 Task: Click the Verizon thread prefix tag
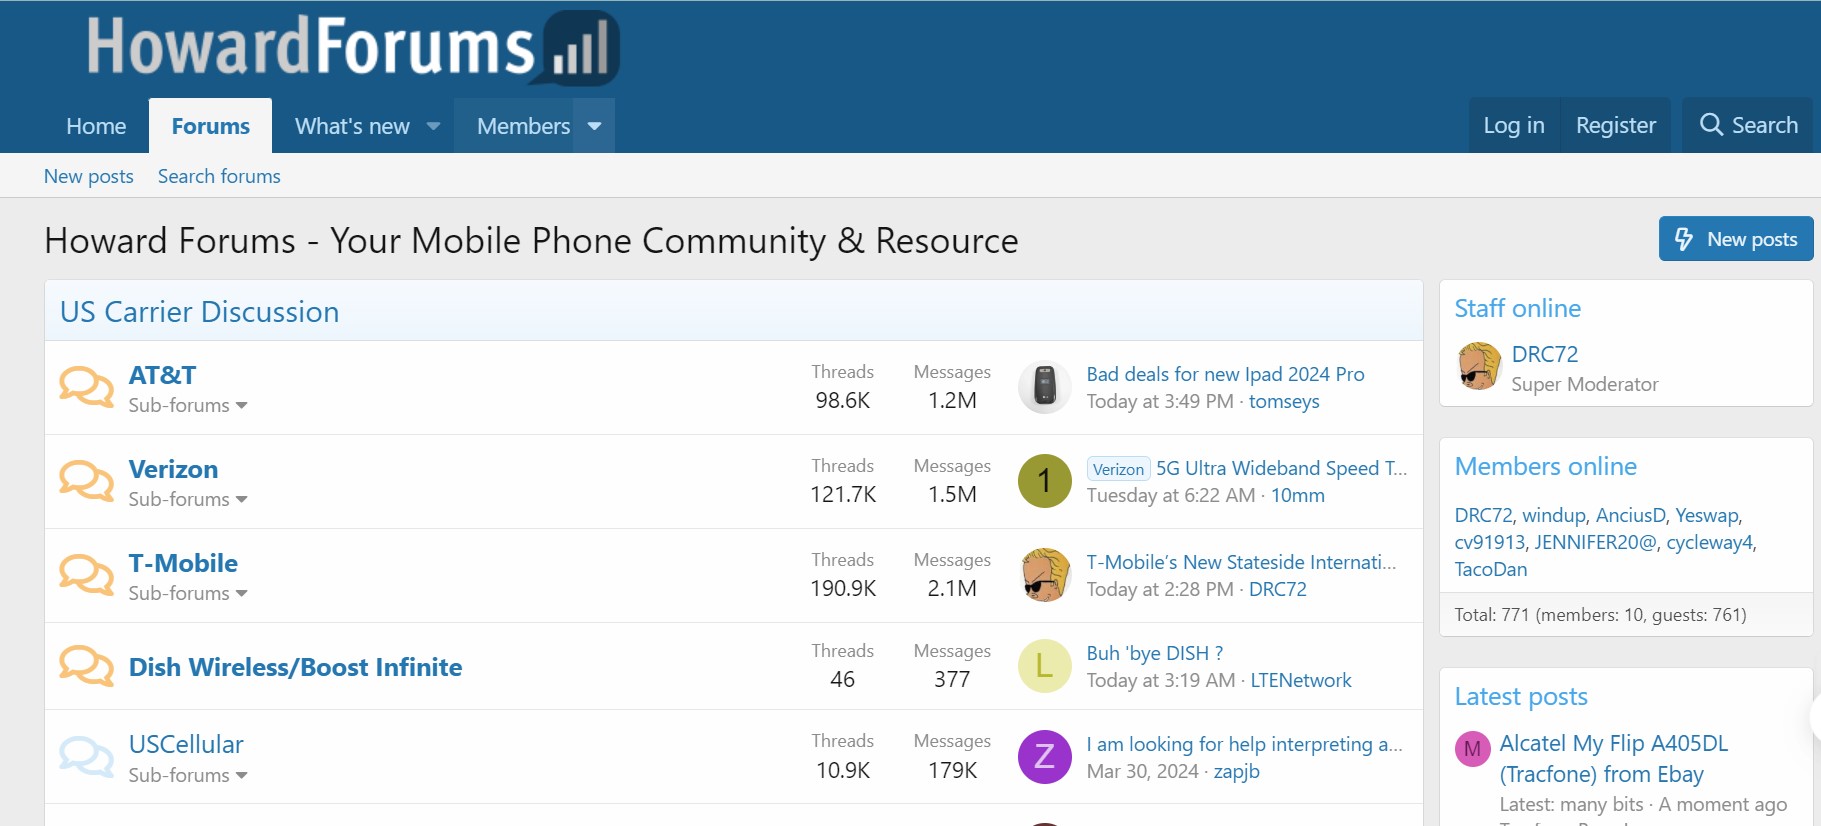1117,469
